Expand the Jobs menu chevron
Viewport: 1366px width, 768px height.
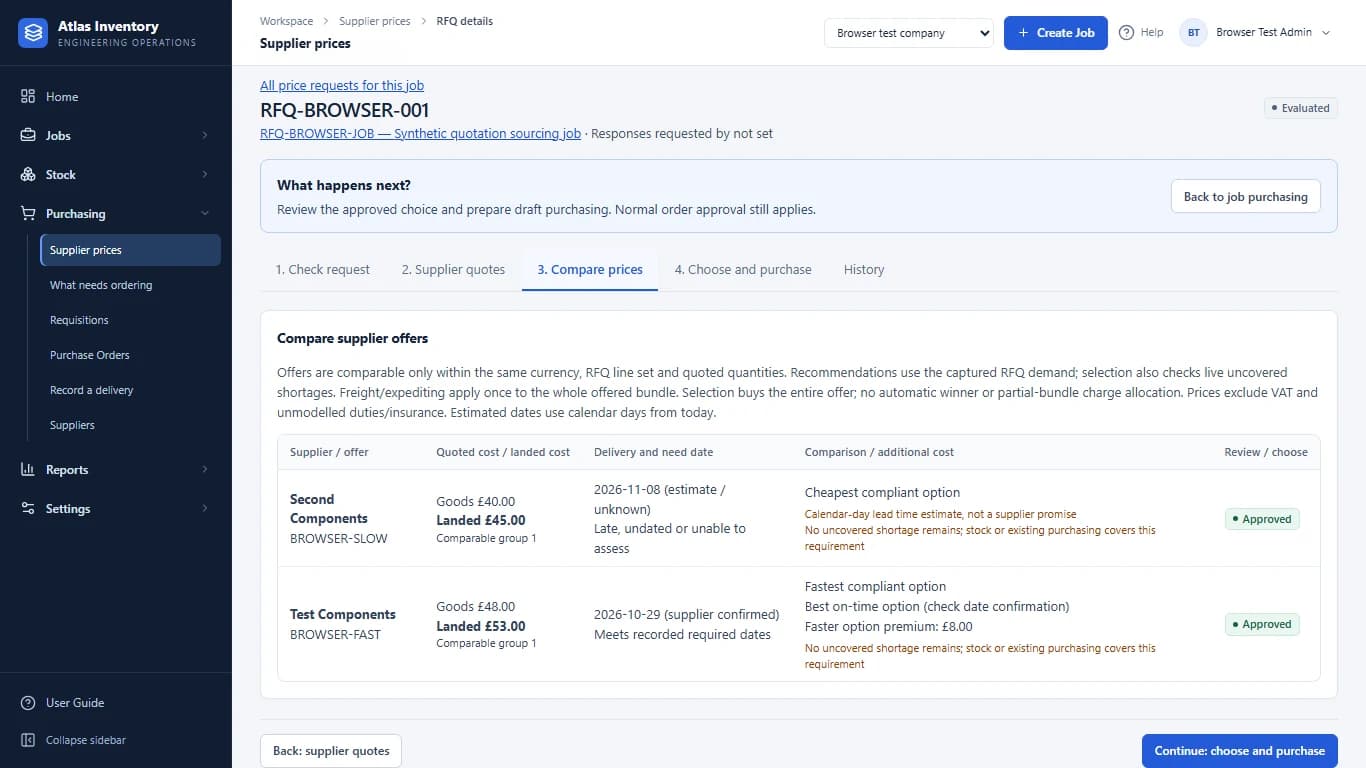pyautogui.click(x=205, y=136)
